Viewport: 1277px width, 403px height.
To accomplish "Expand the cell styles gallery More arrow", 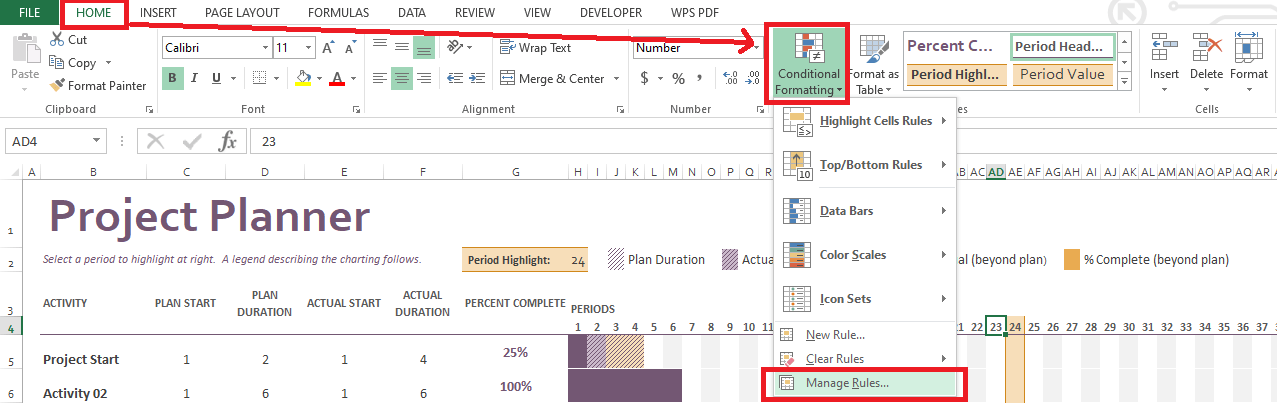I will 1124,81.
